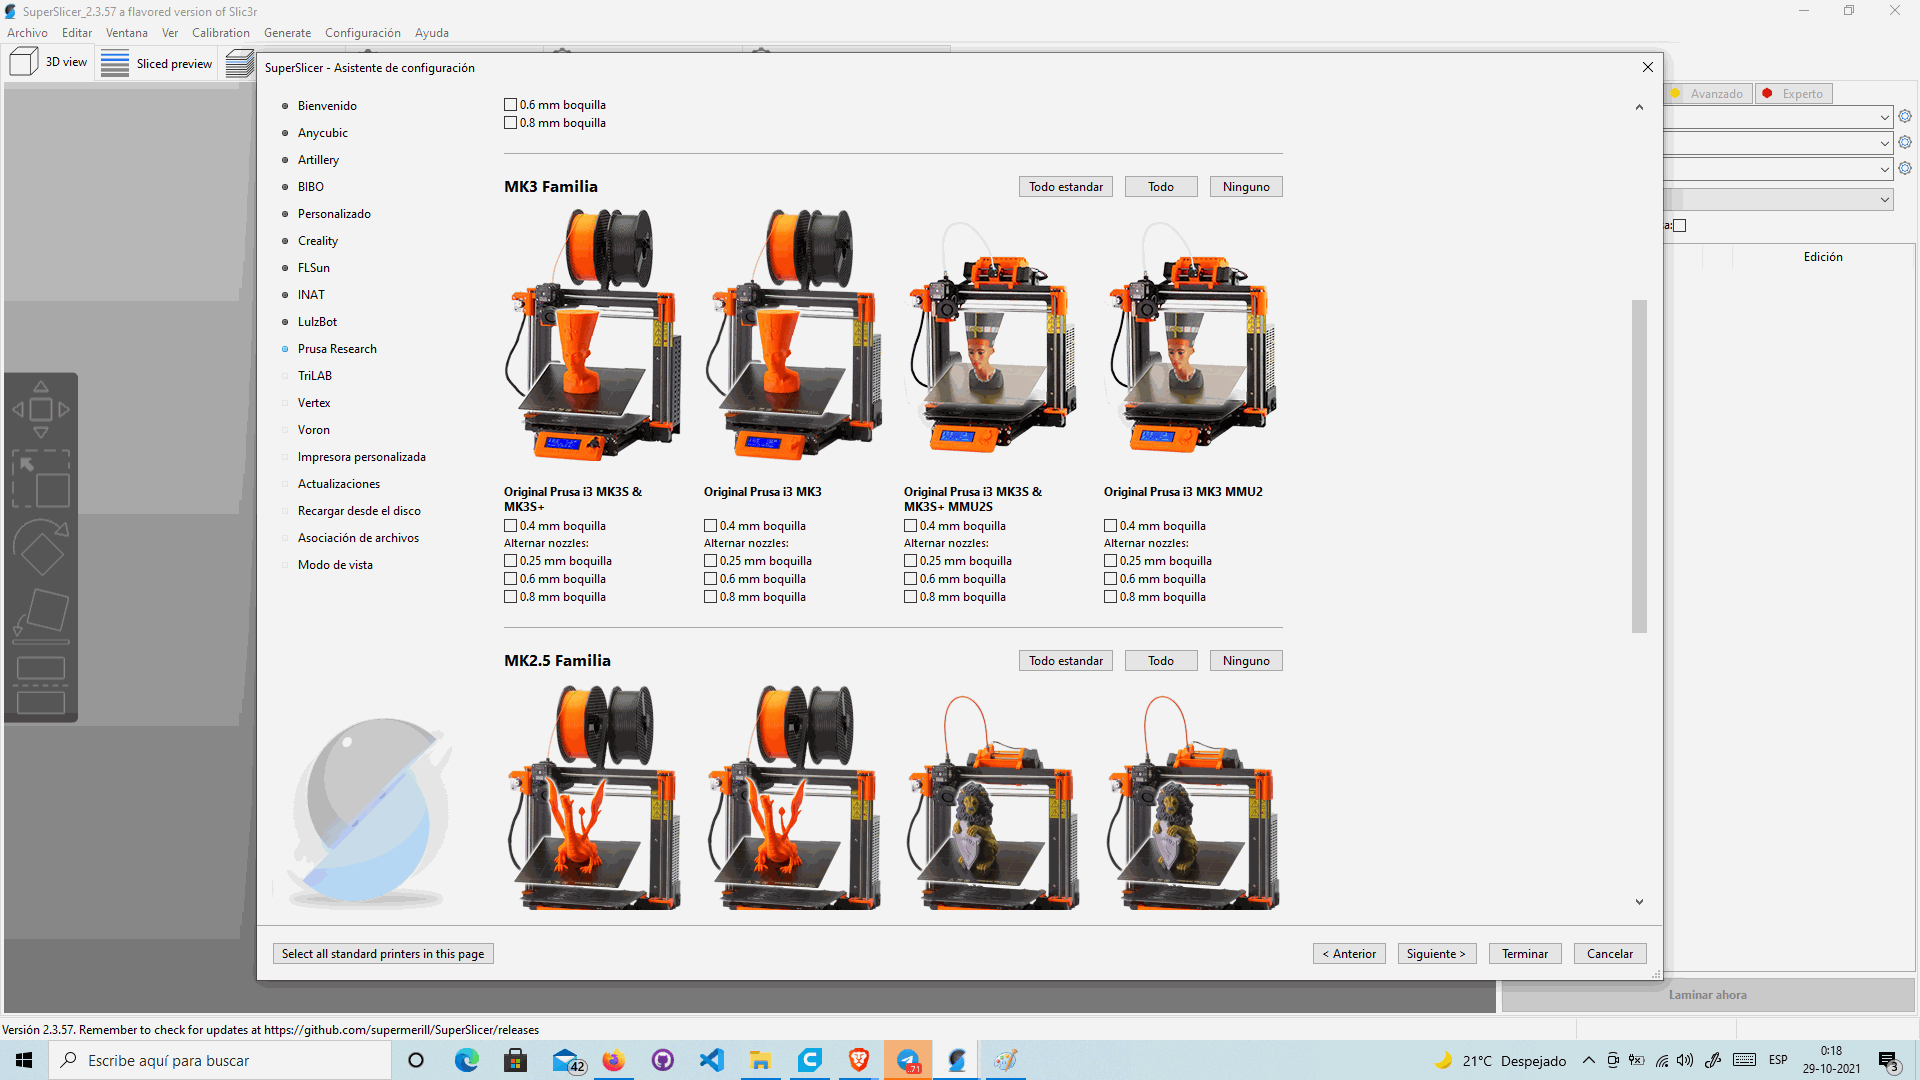
Task: Click Todo estandar for MK3 Familia
Action: tap(1066, 187)
